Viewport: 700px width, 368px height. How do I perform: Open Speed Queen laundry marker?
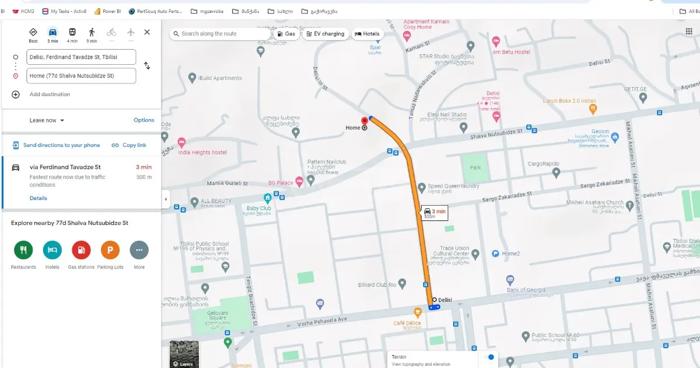click(x=421, y=188)
